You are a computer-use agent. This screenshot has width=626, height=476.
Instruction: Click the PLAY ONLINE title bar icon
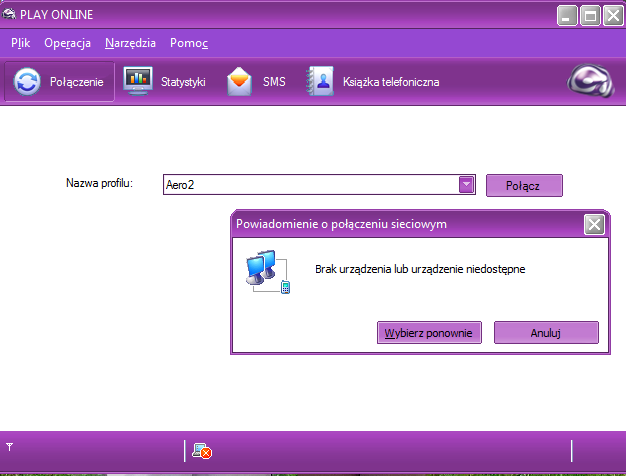[10, 14]
